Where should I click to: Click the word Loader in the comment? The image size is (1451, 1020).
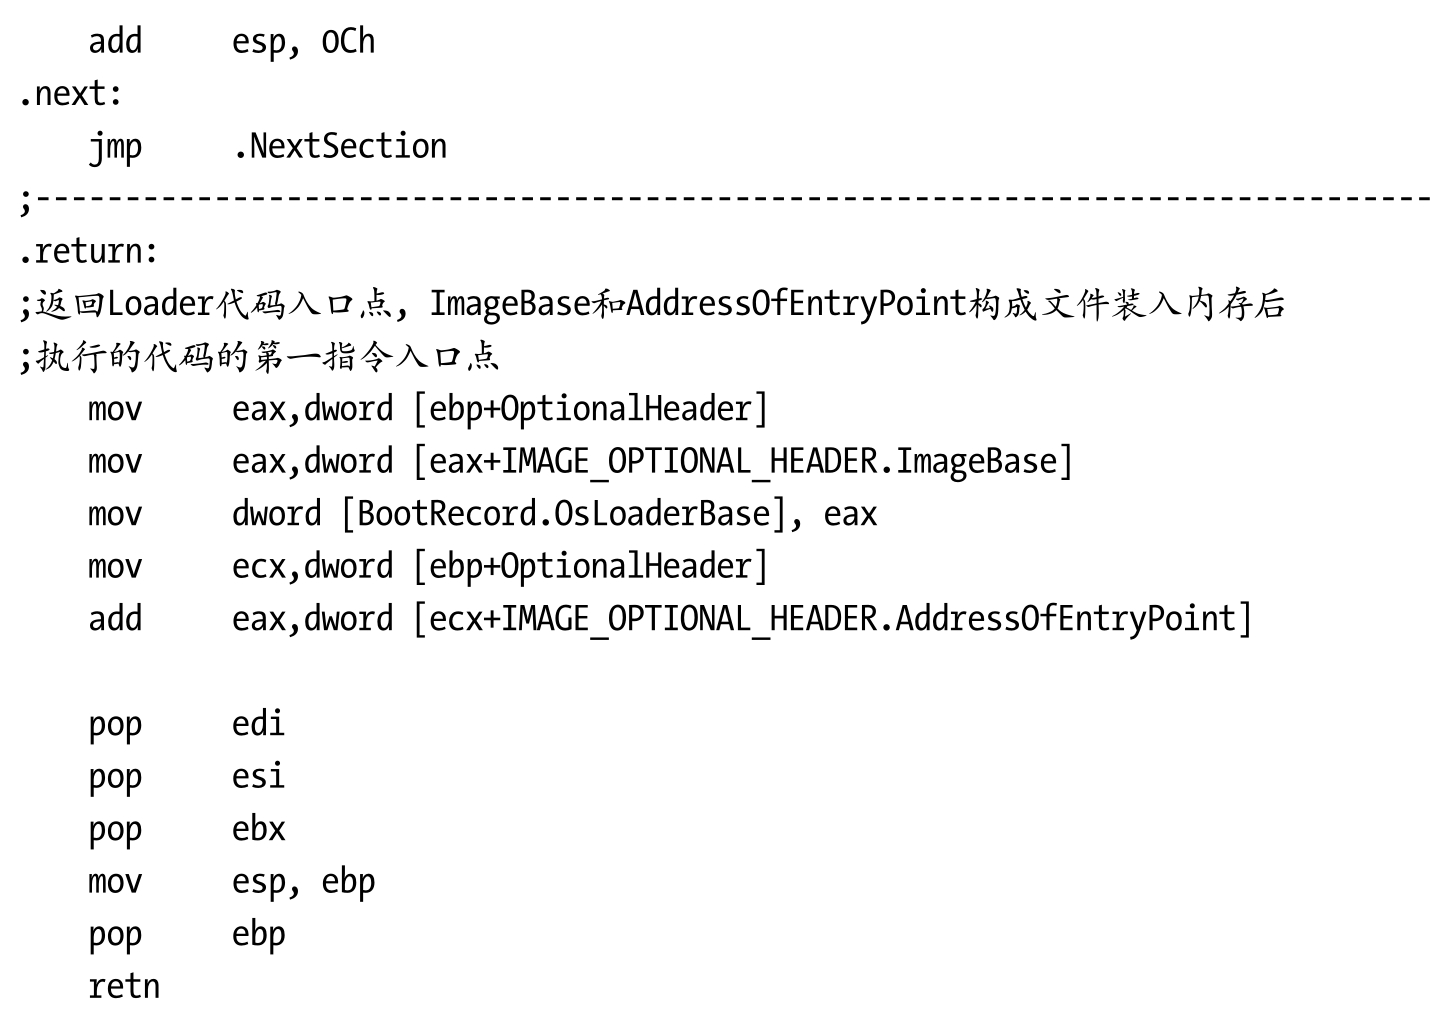pos(160,304)
